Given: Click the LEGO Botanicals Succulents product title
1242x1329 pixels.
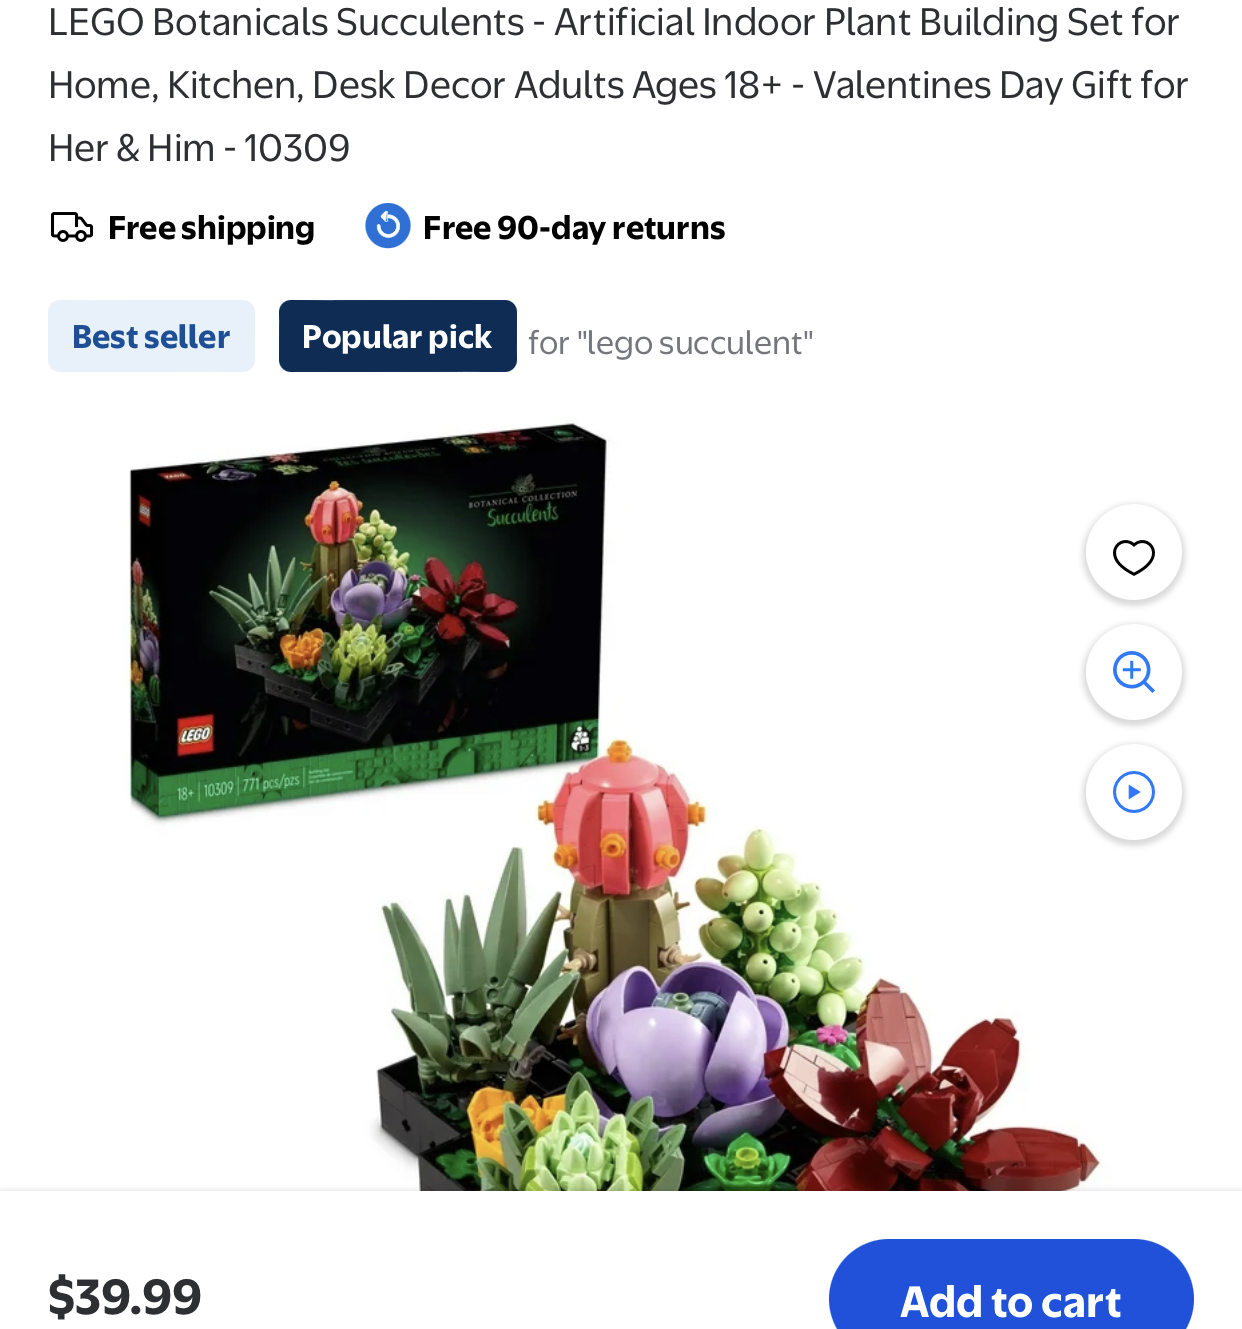Looking at the screenshot, I should (618, 85).
